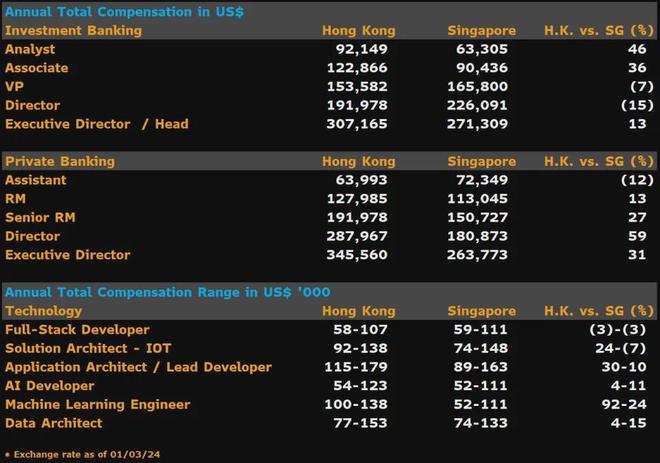Click Solution Architect Hong Kong range 92-138

(x=360, y=349)
